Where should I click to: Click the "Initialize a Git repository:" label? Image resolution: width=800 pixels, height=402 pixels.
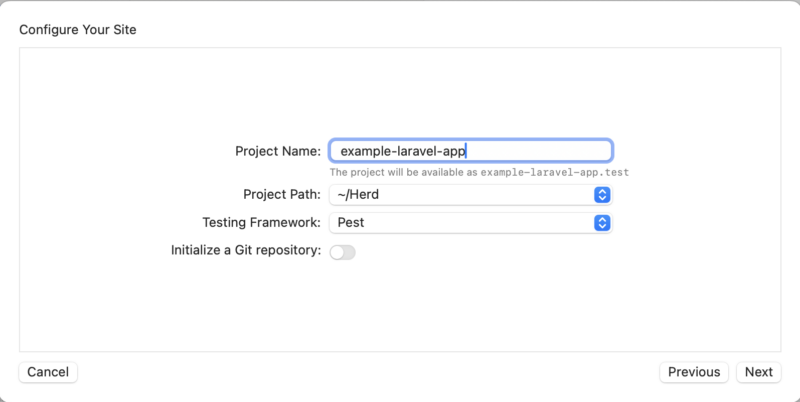(x=246, y=251)
